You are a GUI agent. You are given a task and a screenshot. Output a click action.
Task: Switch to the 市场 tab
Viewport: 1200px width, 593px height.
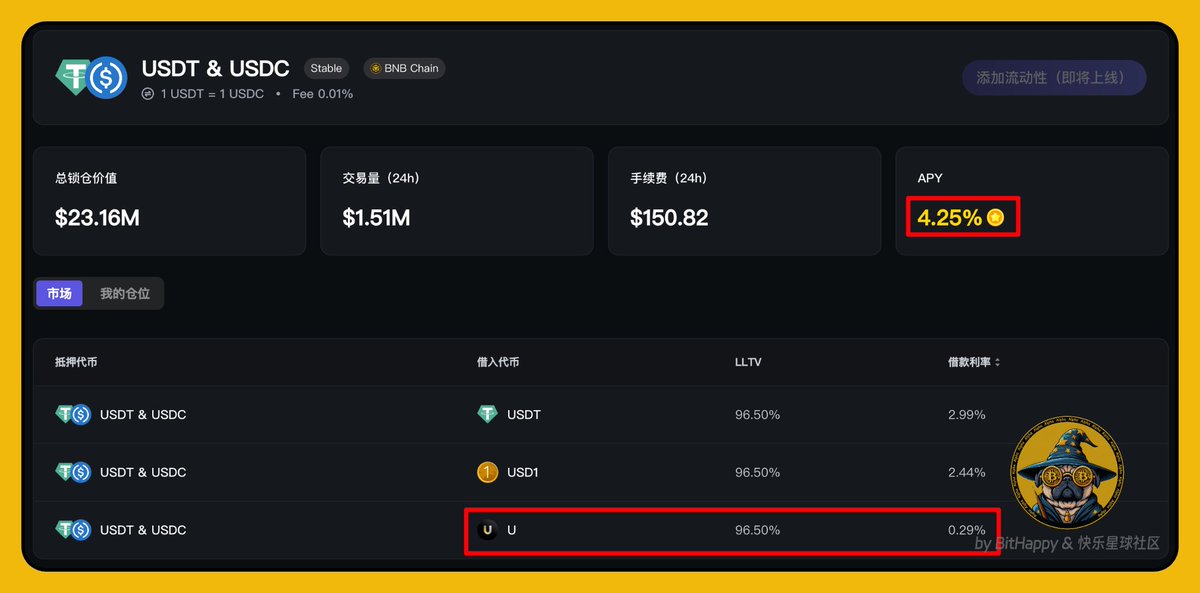(x=59, y=294)
